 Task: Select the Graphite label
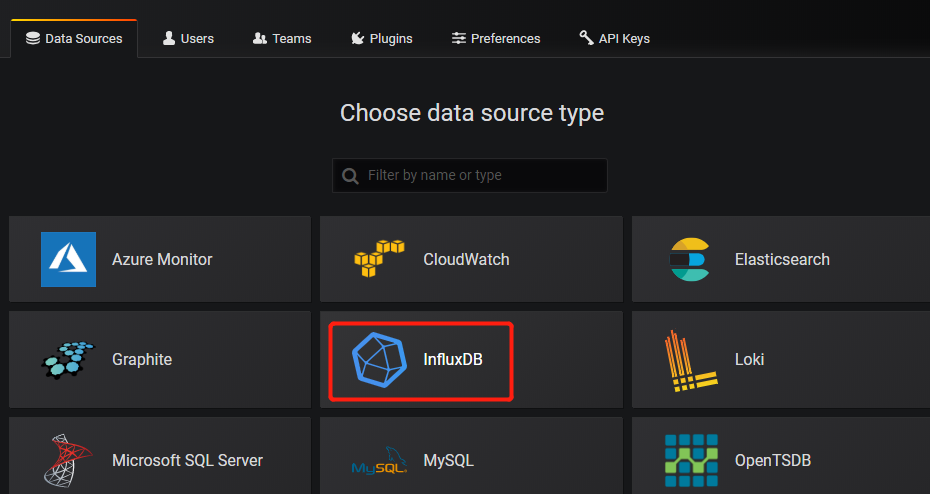tap(142, 359)
